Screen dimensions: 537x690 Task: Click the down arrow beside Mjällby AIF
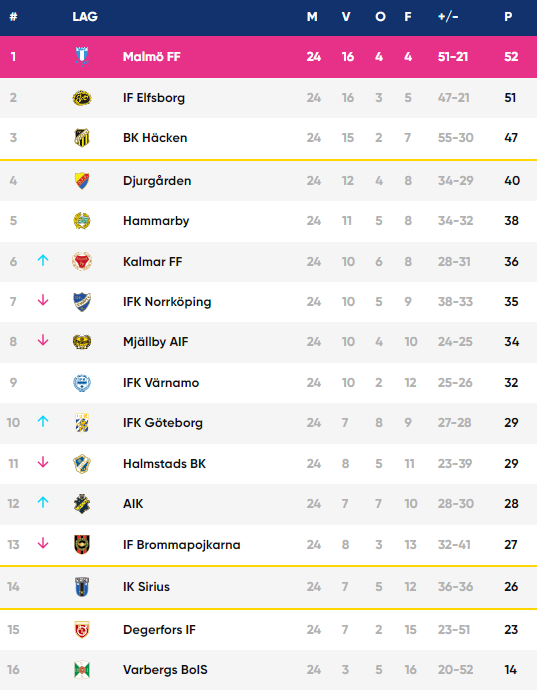[x=43, y=340]
